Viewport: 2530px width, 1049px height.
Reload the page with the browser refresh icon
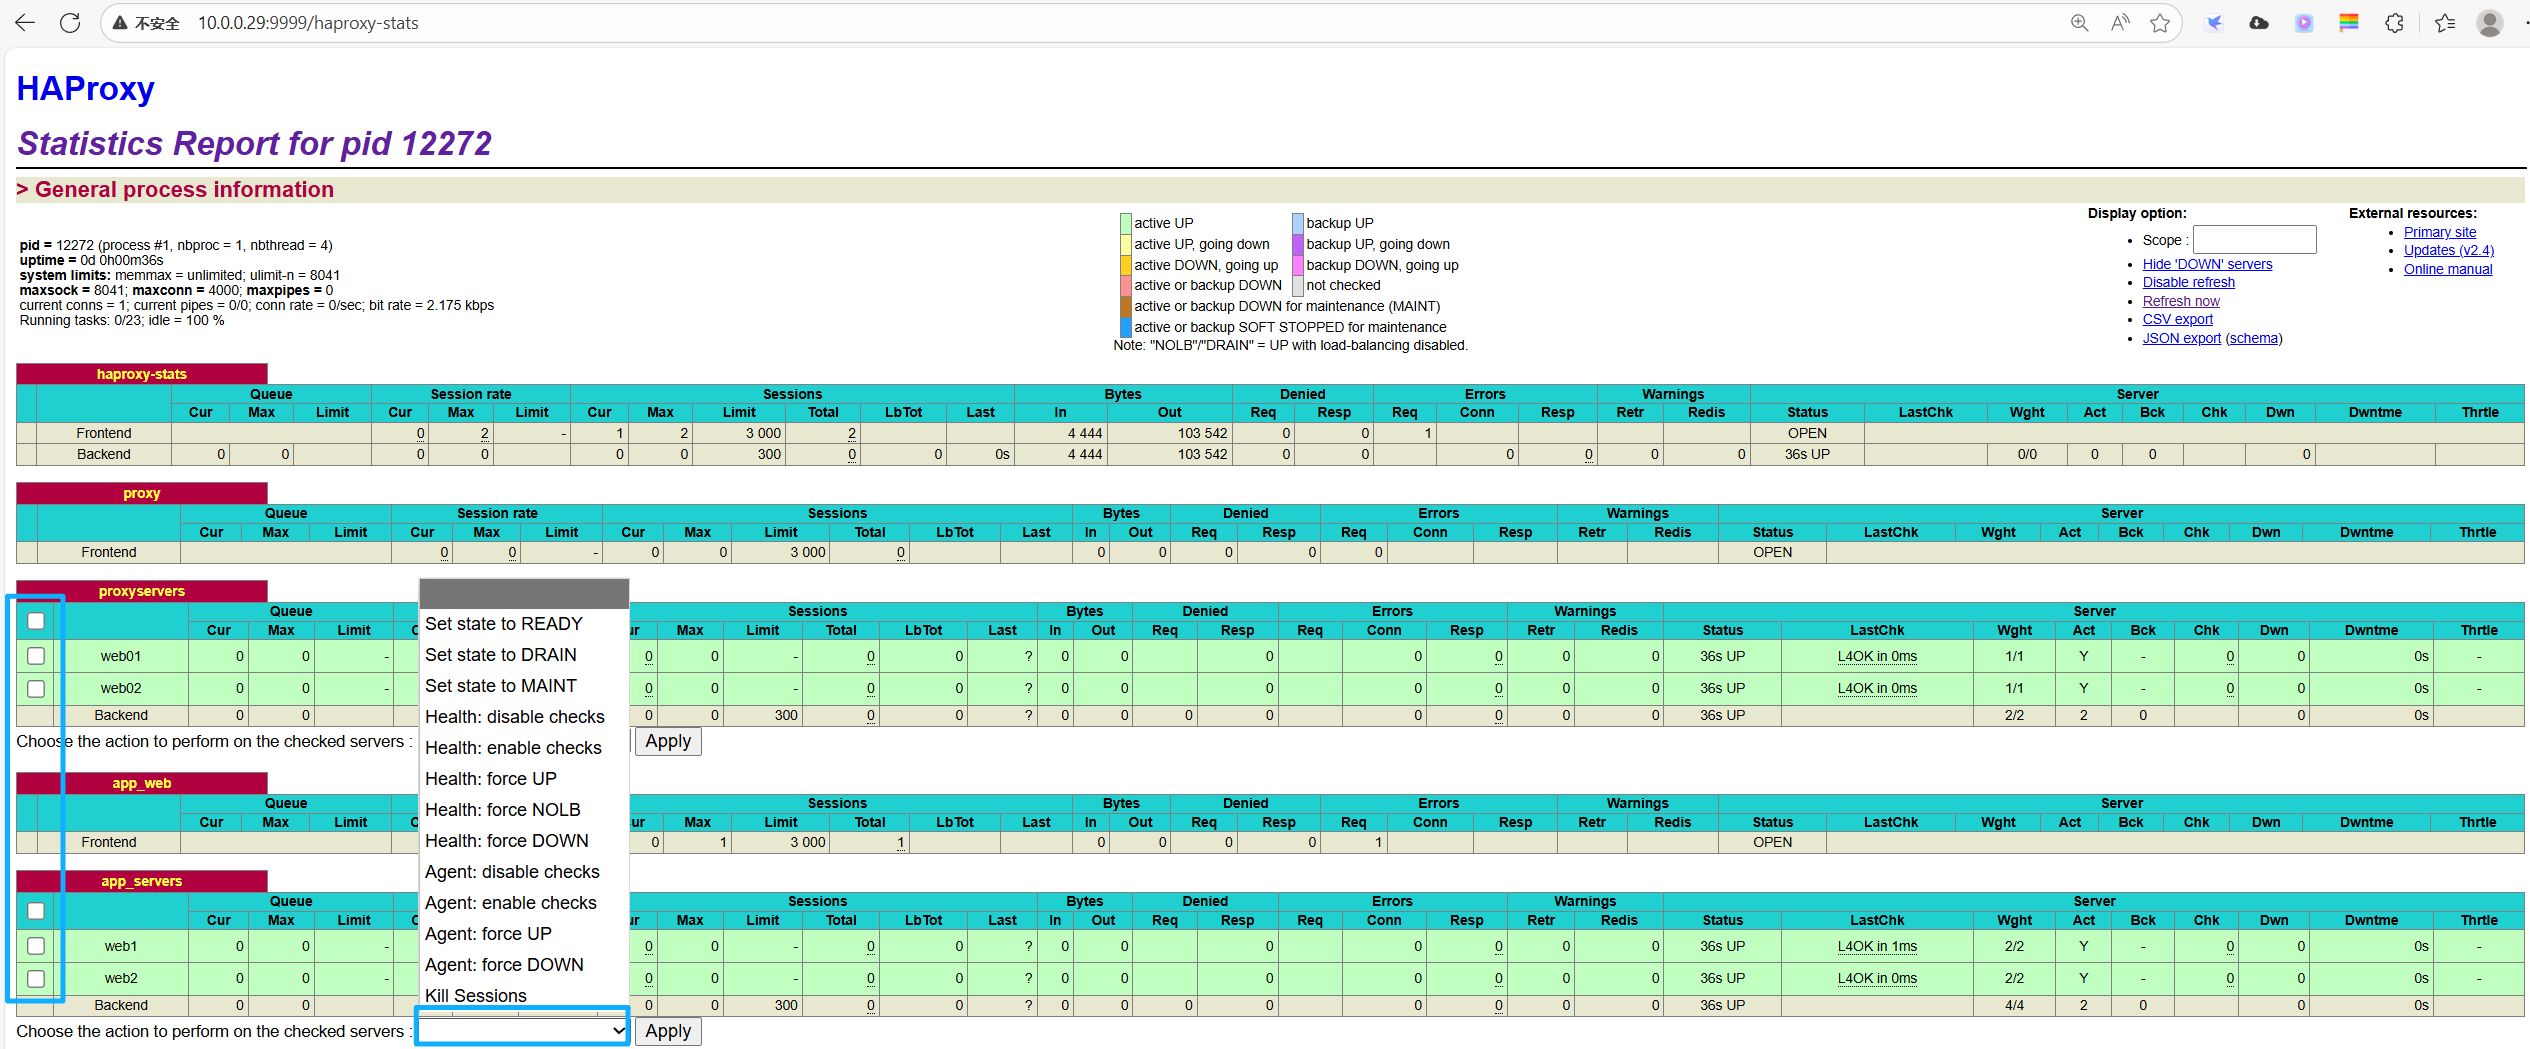pos(70,23)
